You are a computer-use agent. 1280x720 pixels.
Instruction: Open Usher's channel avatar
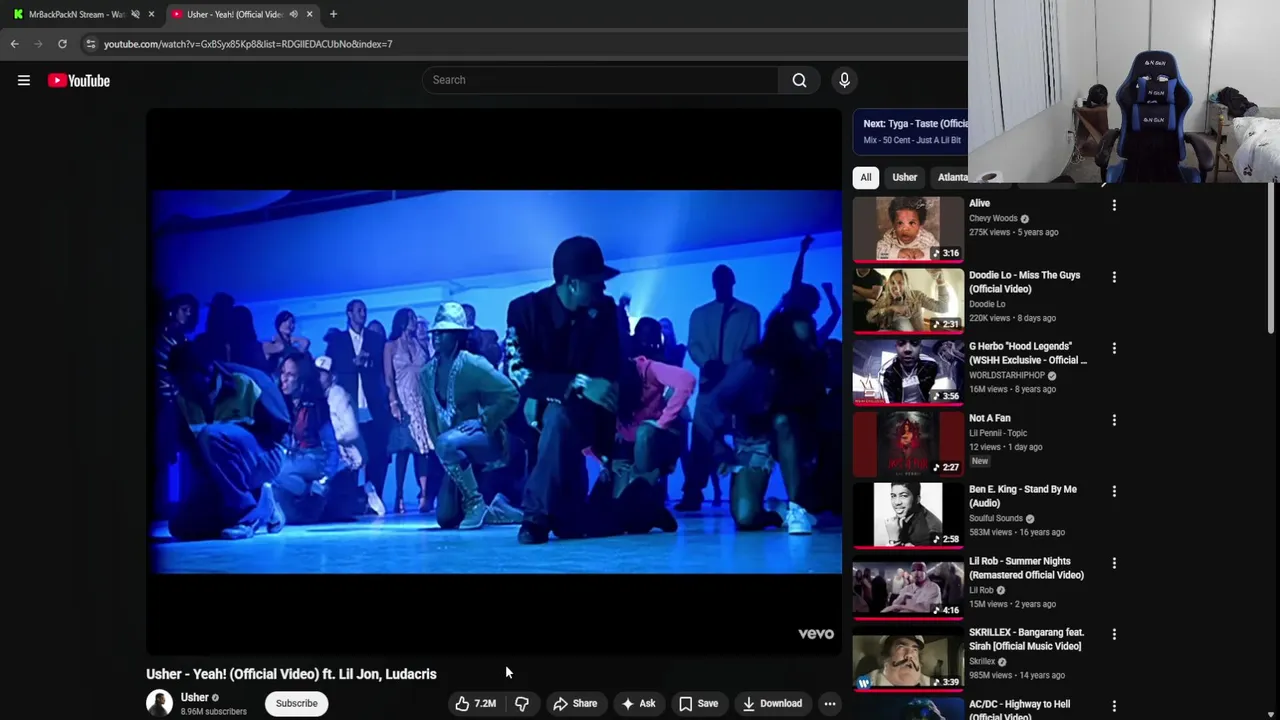pyautogui.click(x=159, y=703)
